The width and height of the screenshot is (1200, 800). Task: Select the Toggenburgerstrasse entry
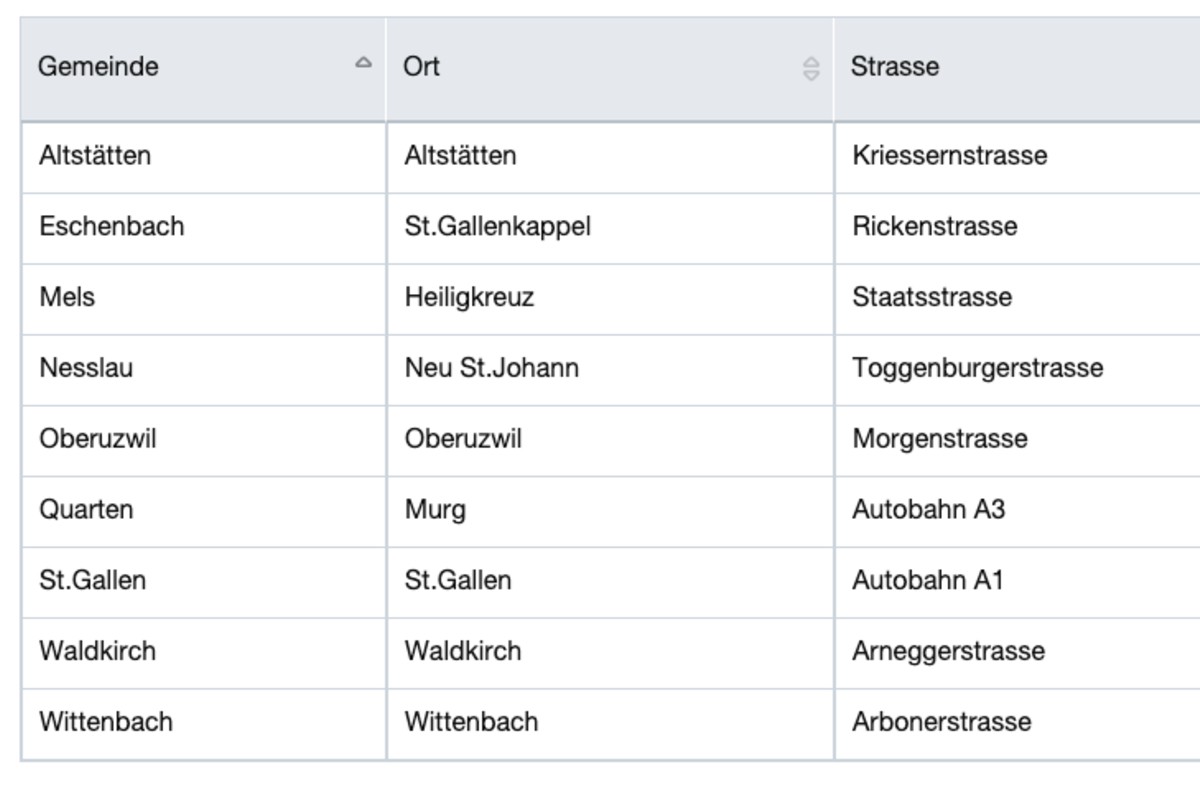pos(977,367)
